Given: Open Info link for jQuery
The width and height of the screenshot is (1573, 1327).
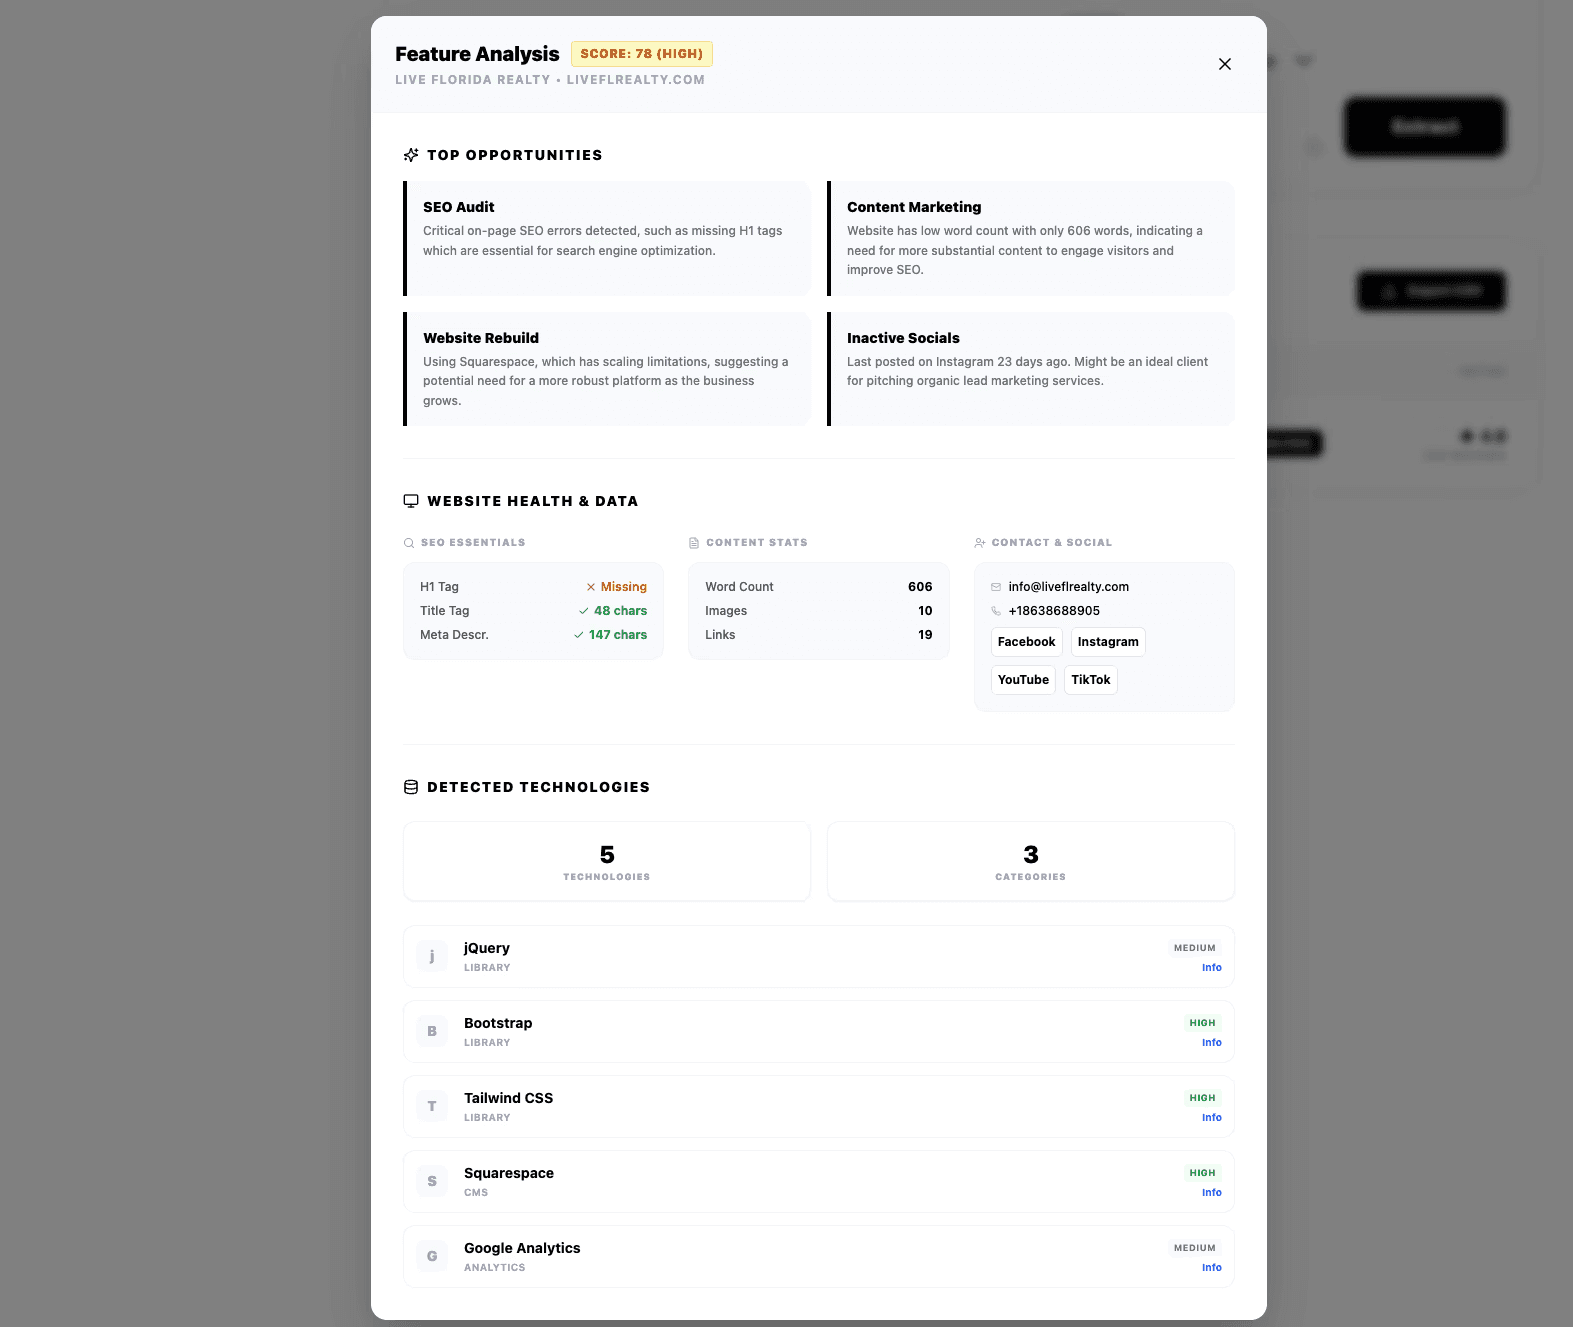Looking at the screenshot, I should pos(1212,968).
